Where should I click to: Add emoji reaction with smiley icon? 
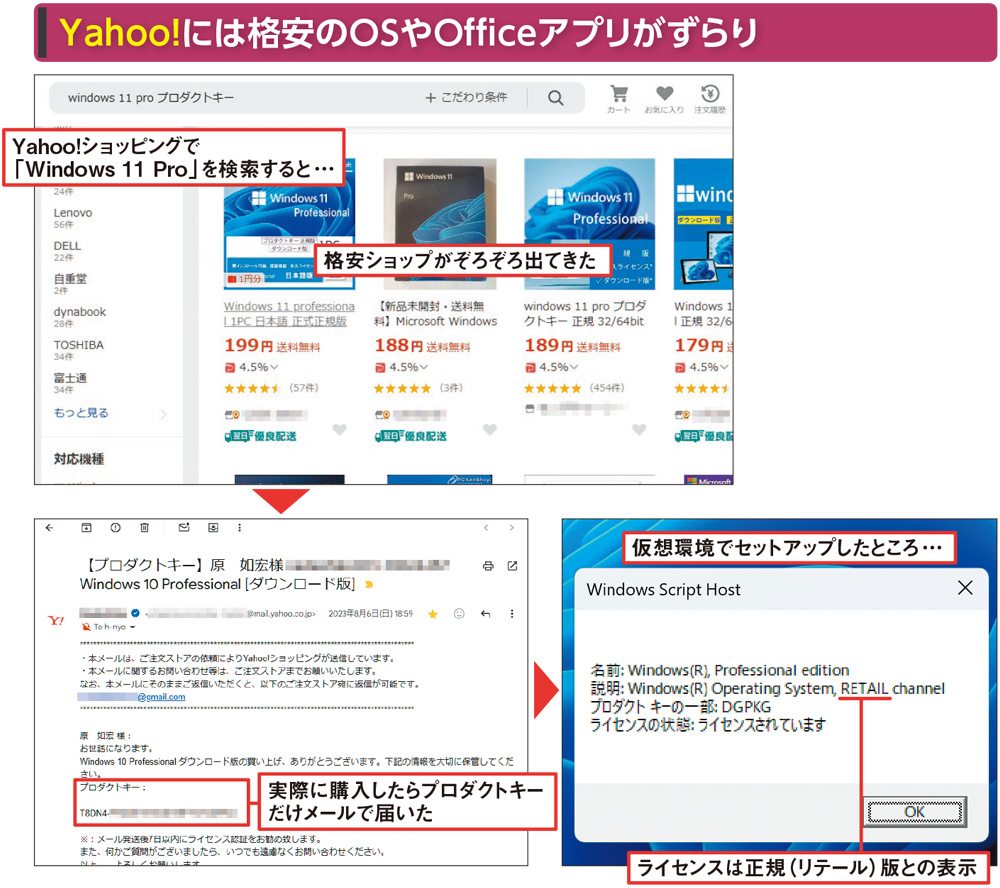tap(459, 614)
